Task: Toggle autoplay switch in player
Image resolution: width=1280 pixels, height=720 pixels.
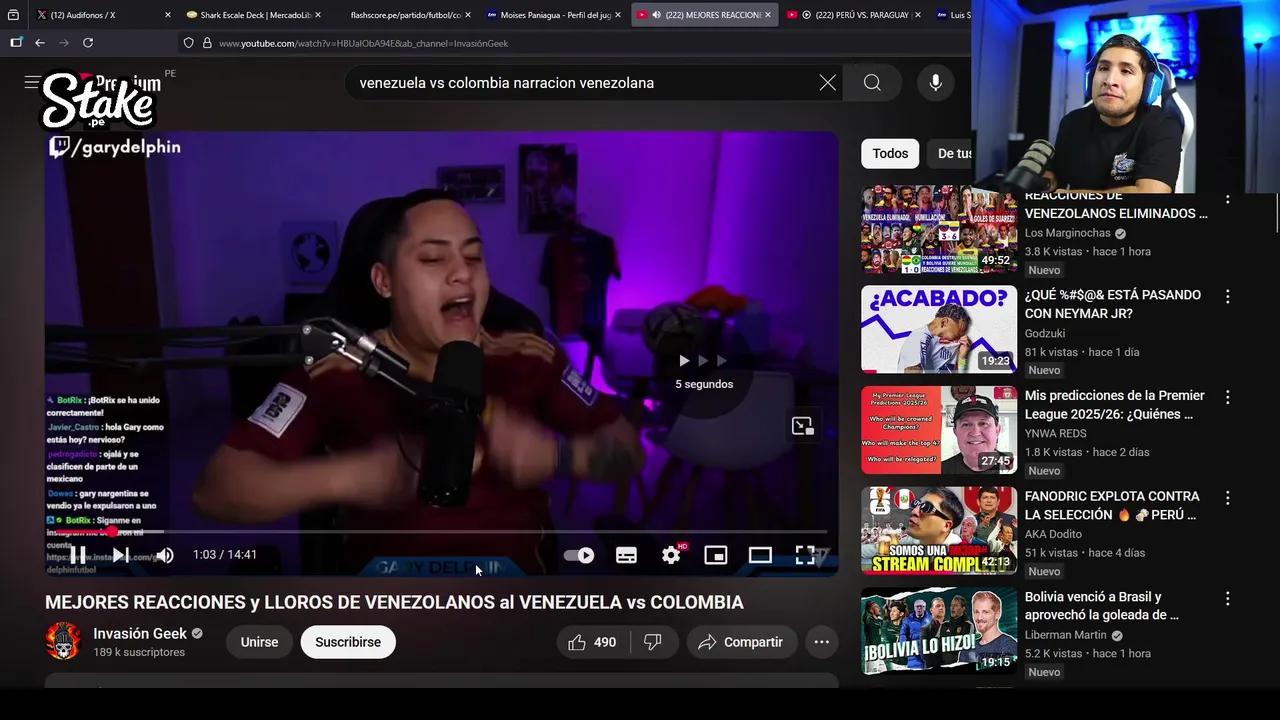Action: 579,555
